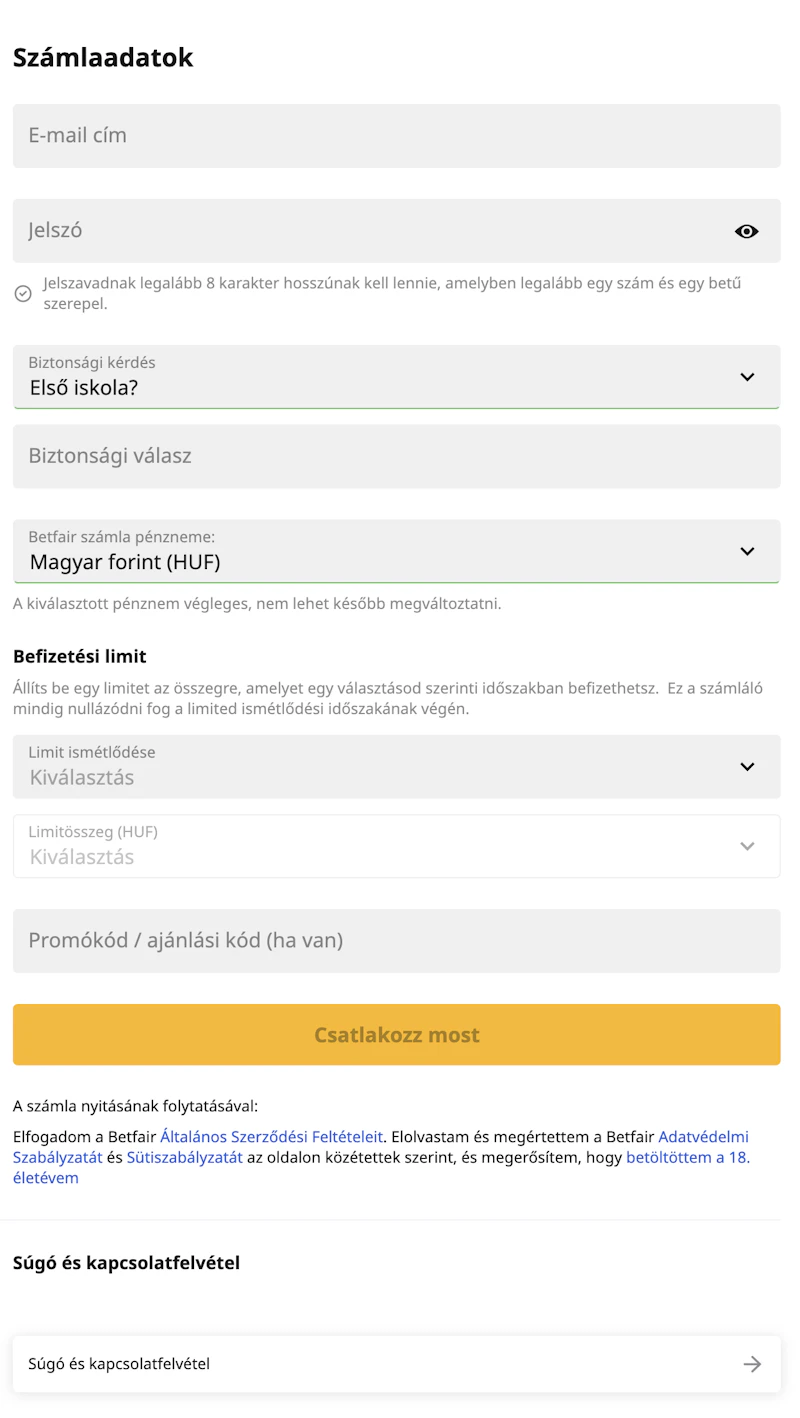Click the Kiválasztás placeholder under Limit ismétlődése
This screenshot has height=1418, width=800.
pyautogui.click(x=82, y=778)
